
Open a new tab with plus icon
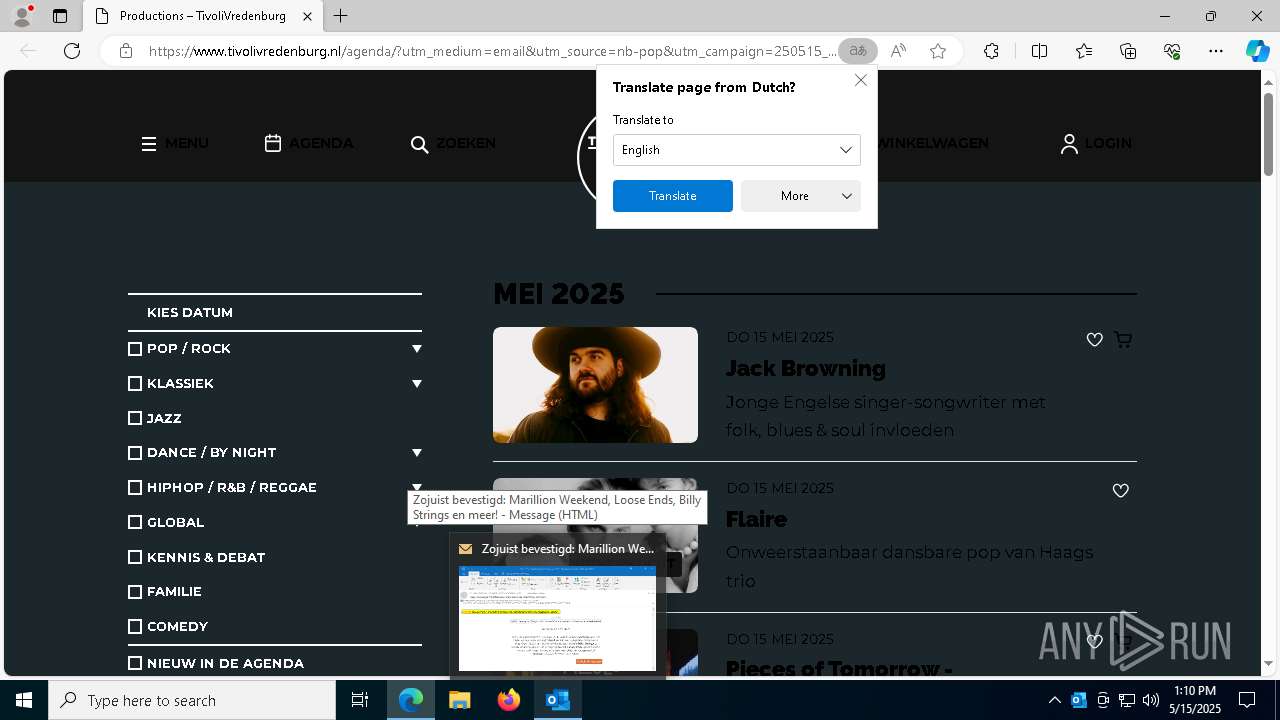pos(341,16)
